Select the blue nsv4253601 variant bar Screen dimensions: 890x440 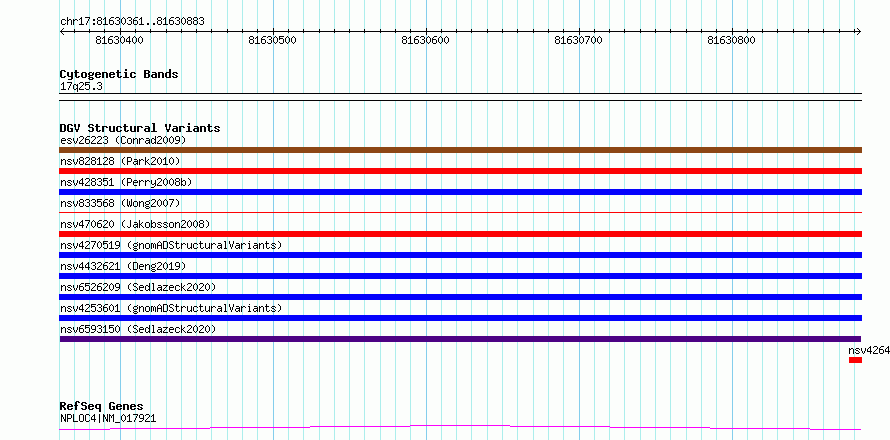point(461,318)
